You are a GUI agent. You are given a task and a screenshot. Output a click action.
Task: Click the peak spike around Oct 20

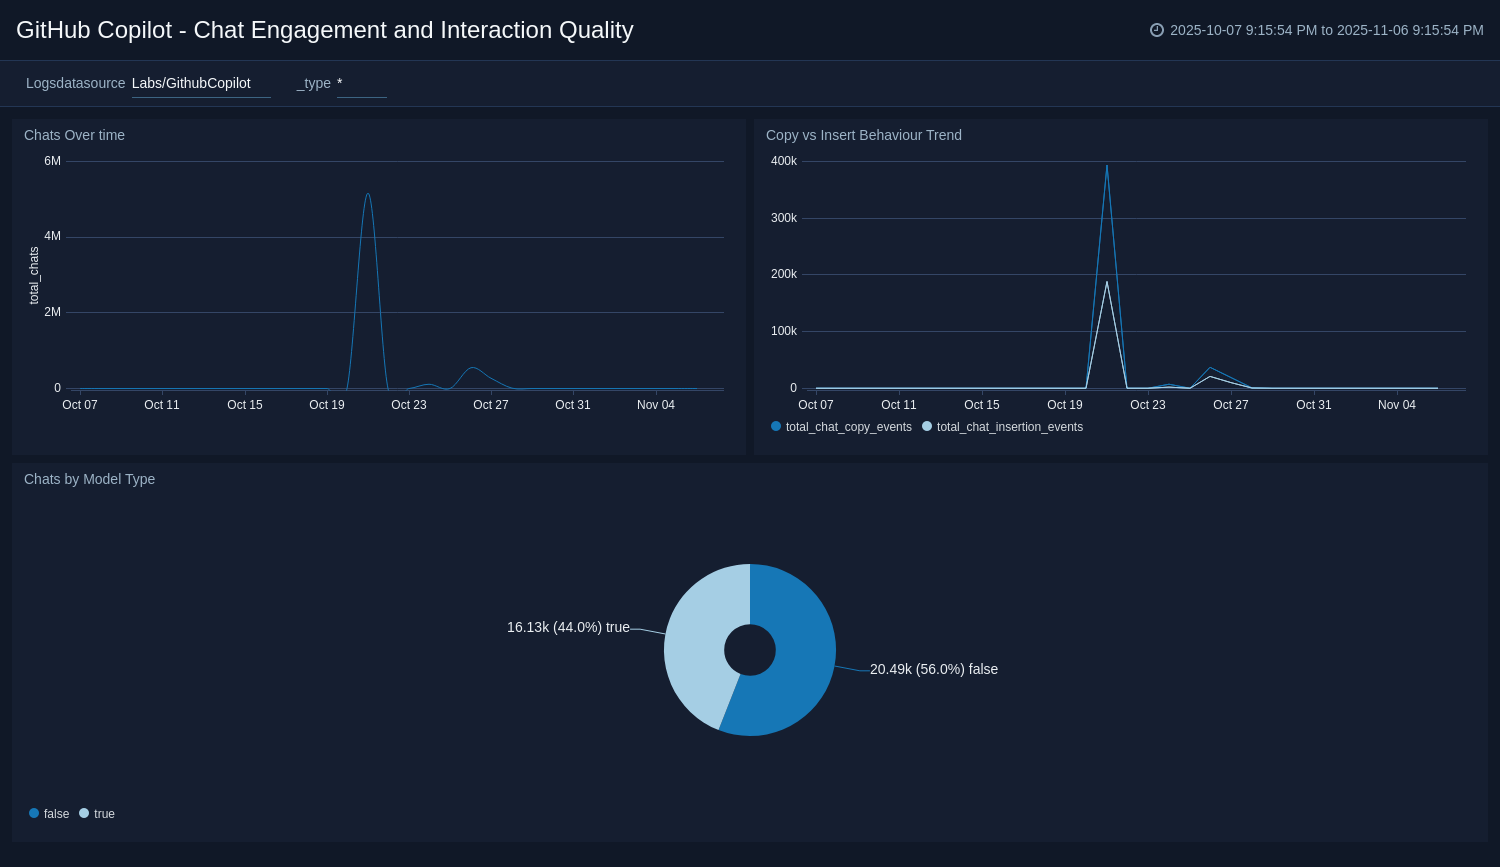coord(368,195)
